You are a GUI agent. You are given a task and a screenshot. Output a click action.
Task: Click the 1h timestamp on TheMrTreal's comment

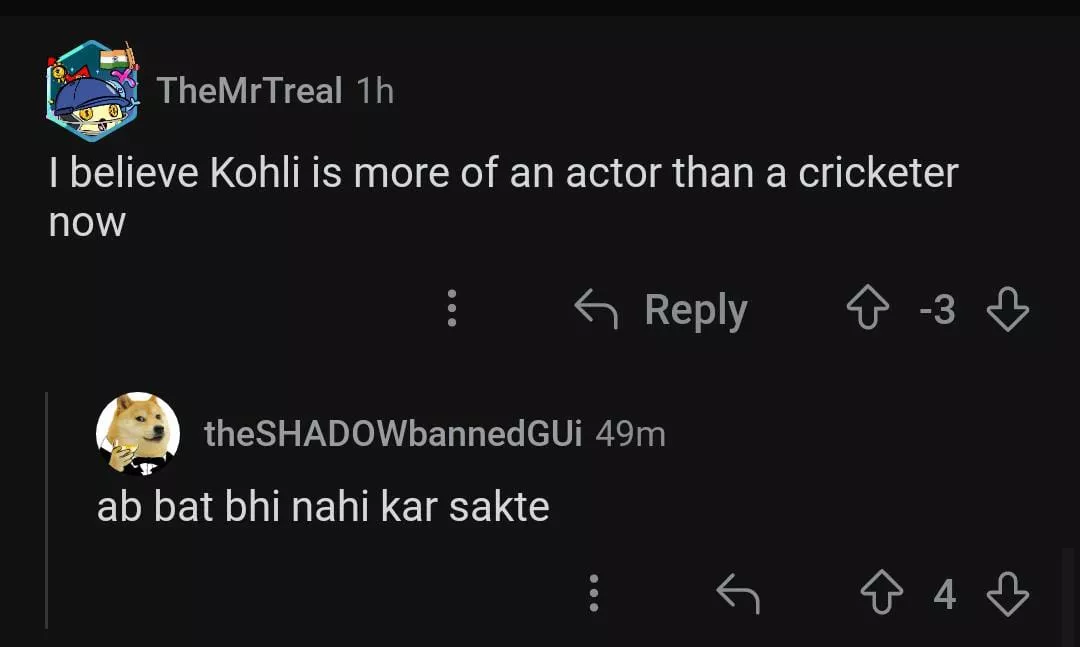(376, 91)
